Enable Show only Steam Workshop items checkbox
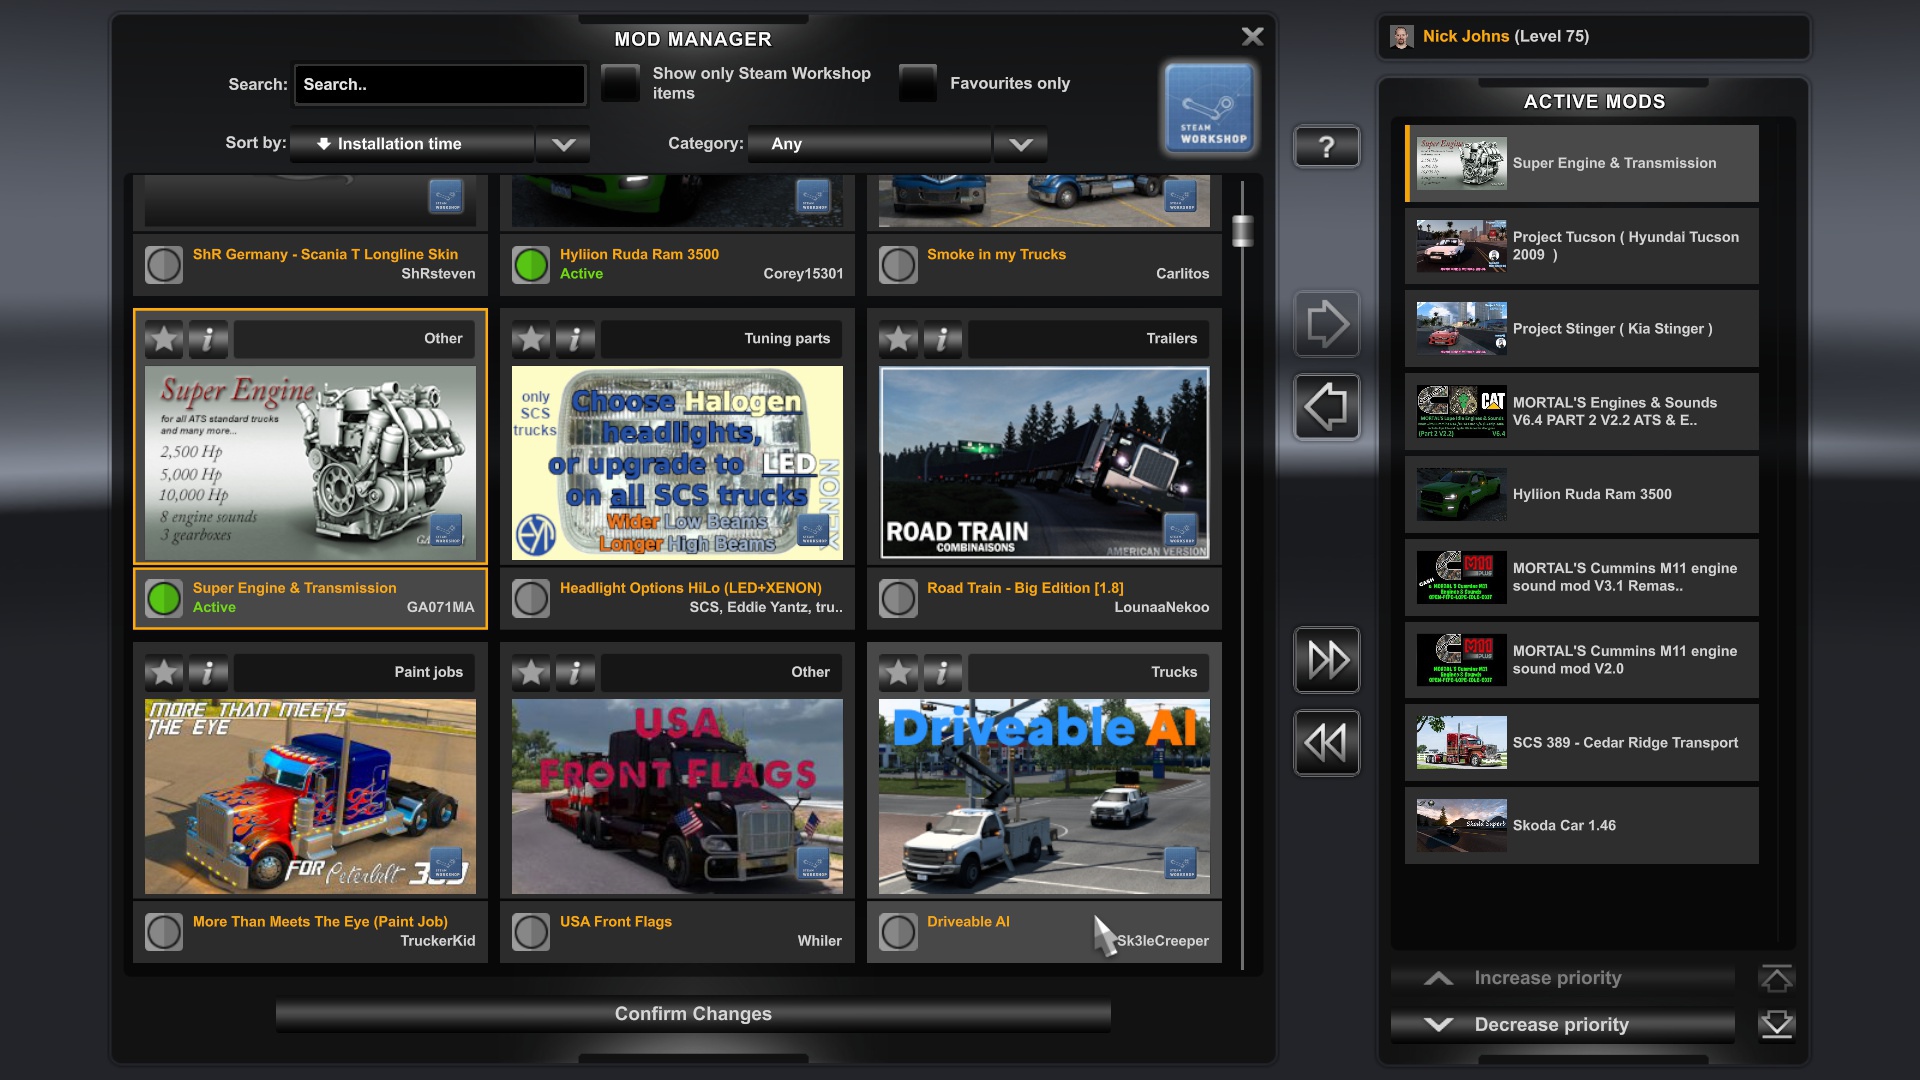This screenshot has width=1920, height=1080. click(620, 83)
